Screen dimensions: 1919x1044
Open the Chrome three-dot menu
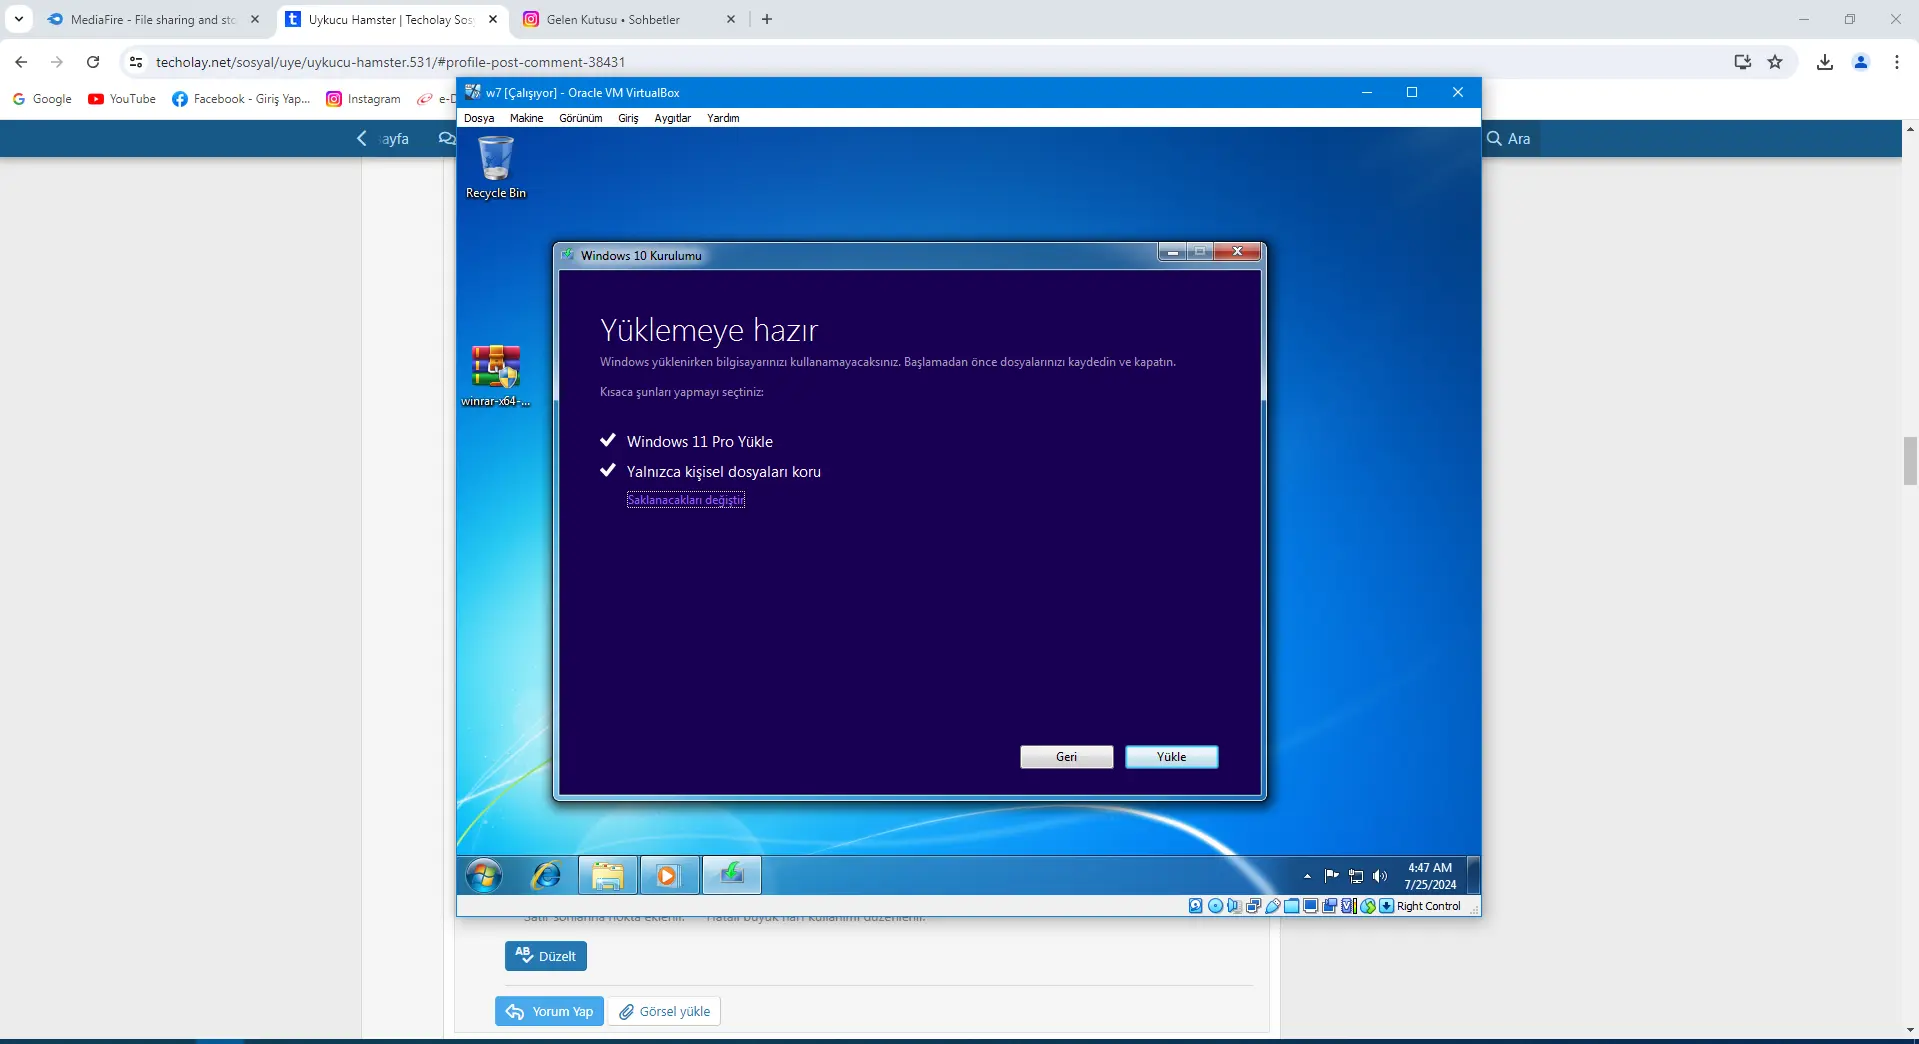pos(1897,62)
